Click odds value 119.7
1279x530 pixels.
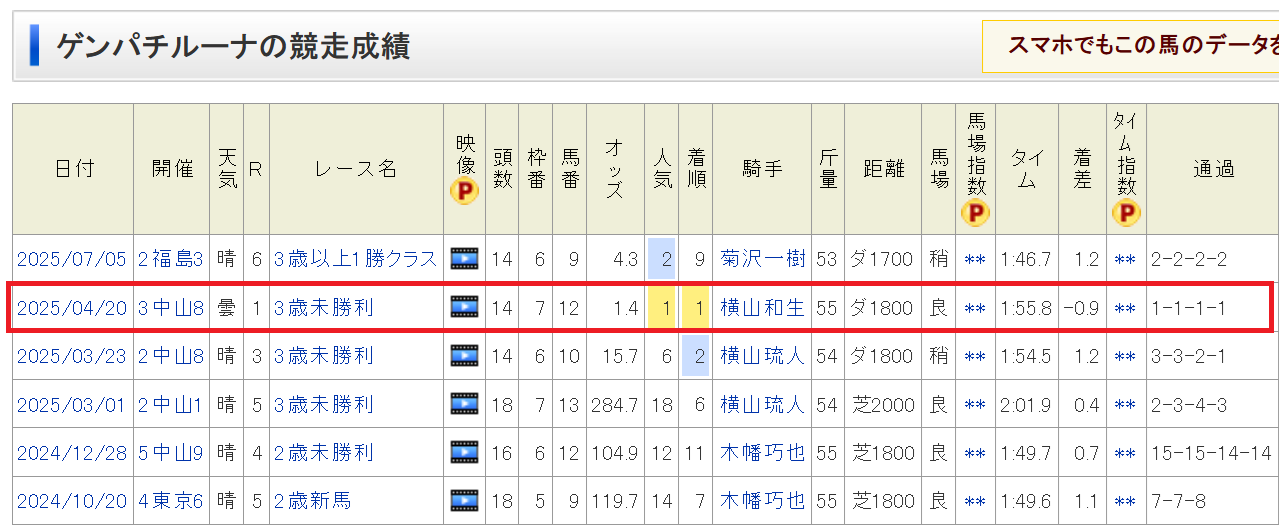(x=616, y=501)
